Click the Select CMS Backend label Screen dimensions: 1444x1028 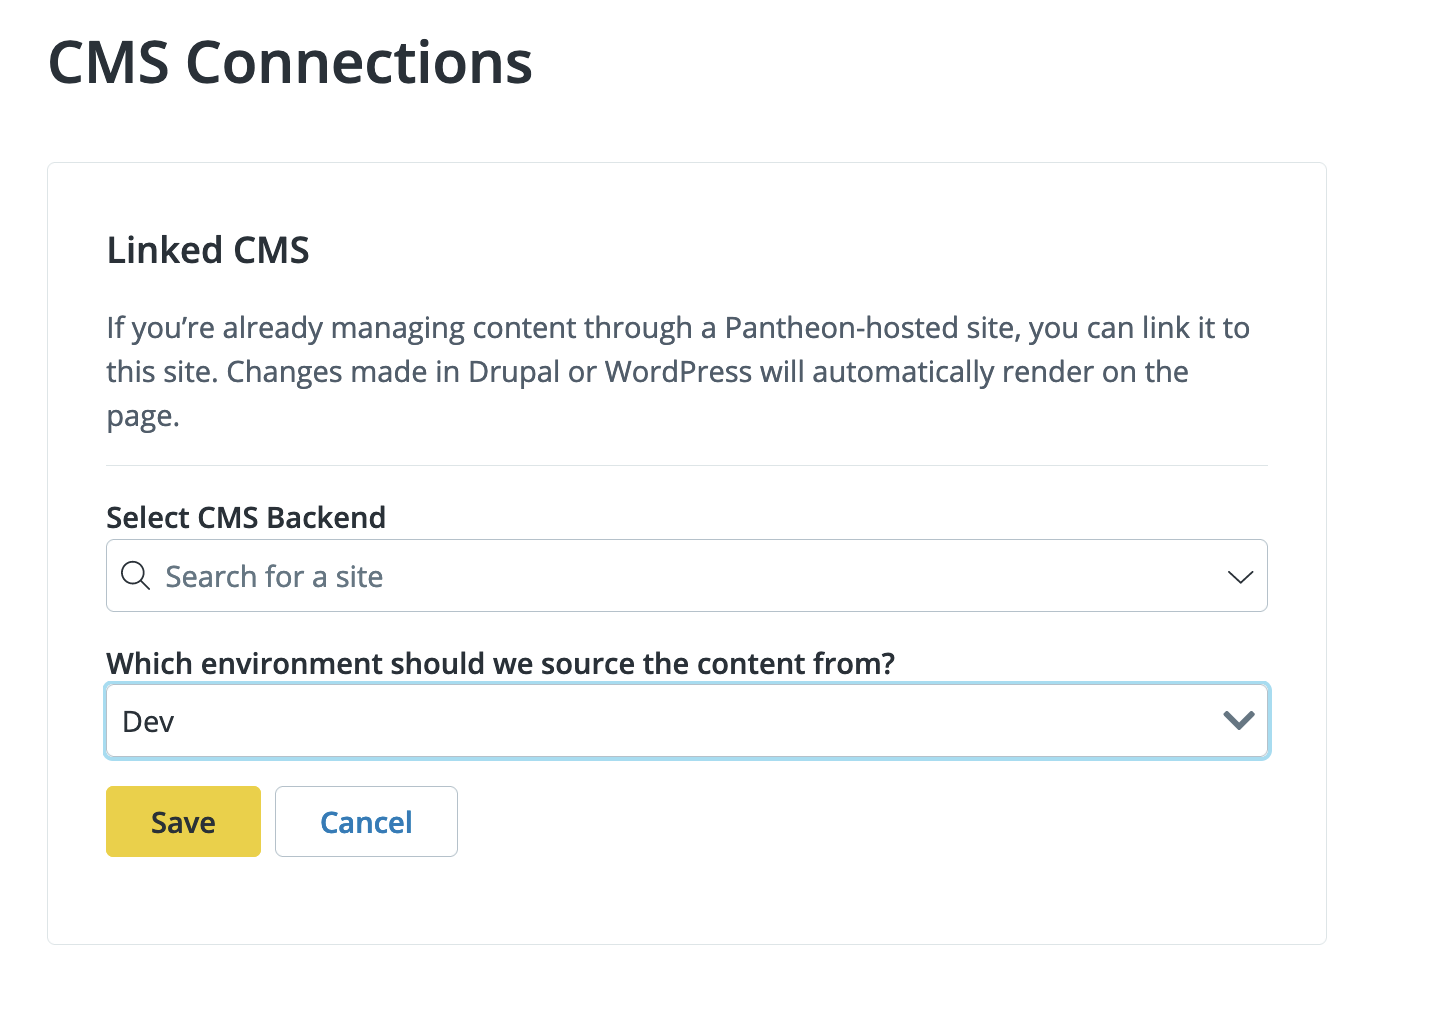click(246, 517)
